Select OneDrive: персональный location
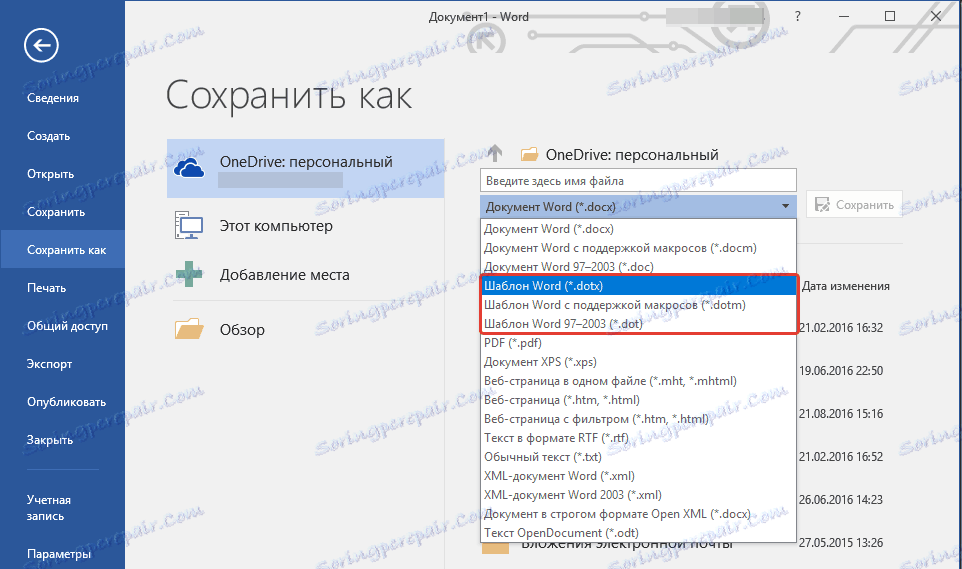Screen dimensions: 962x569 click(306, 168)
